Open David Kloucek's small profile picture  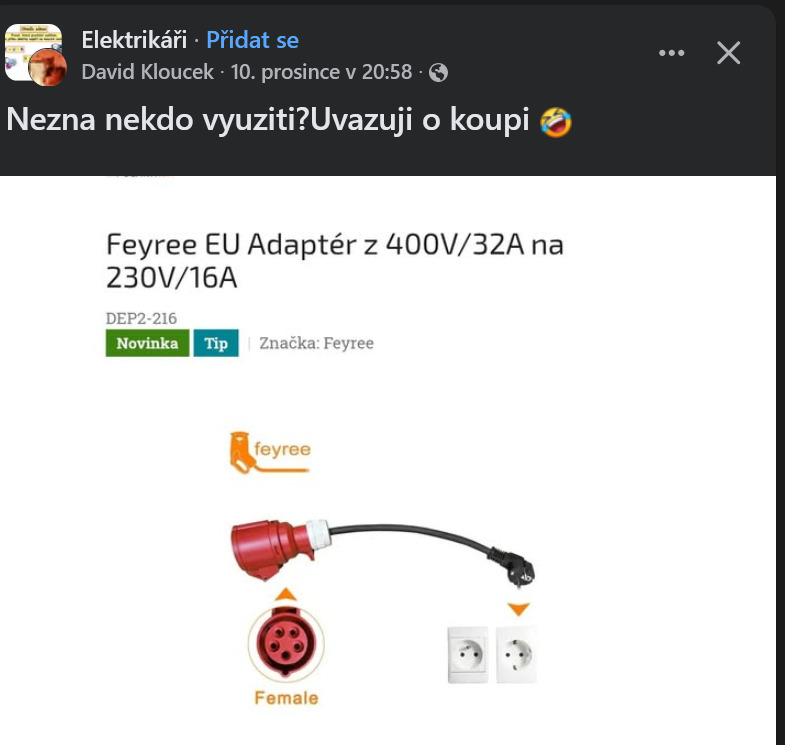coord(48,68)
